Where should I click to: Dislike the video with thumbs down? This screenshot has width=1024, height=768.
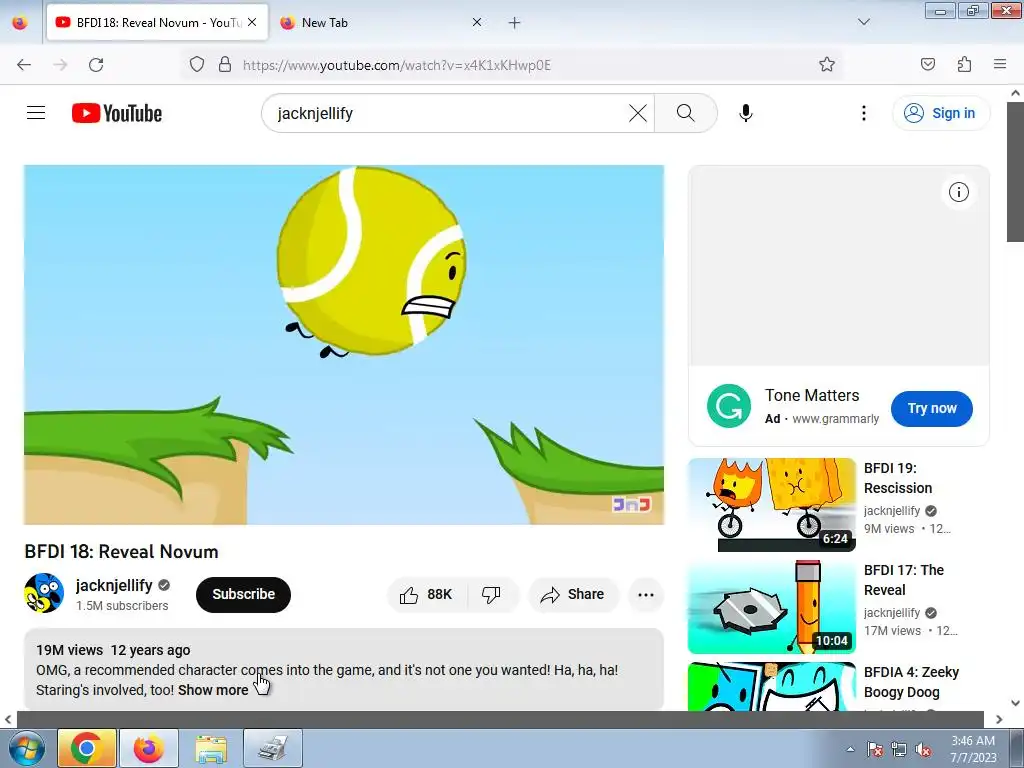[491, 594]
